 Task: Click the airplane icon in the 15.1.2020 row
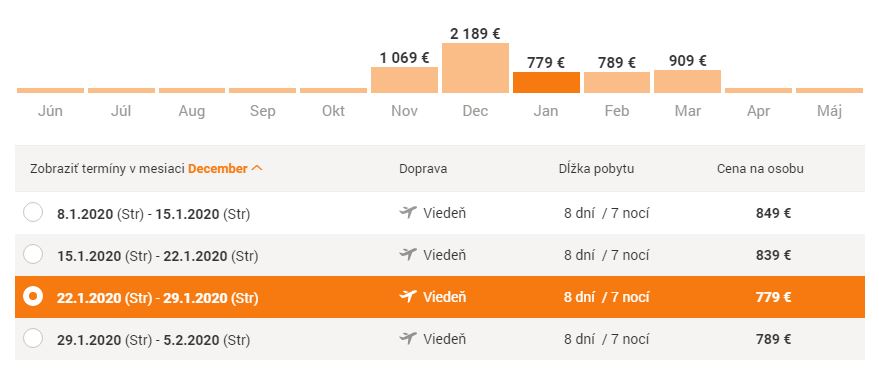click(408, 254)
